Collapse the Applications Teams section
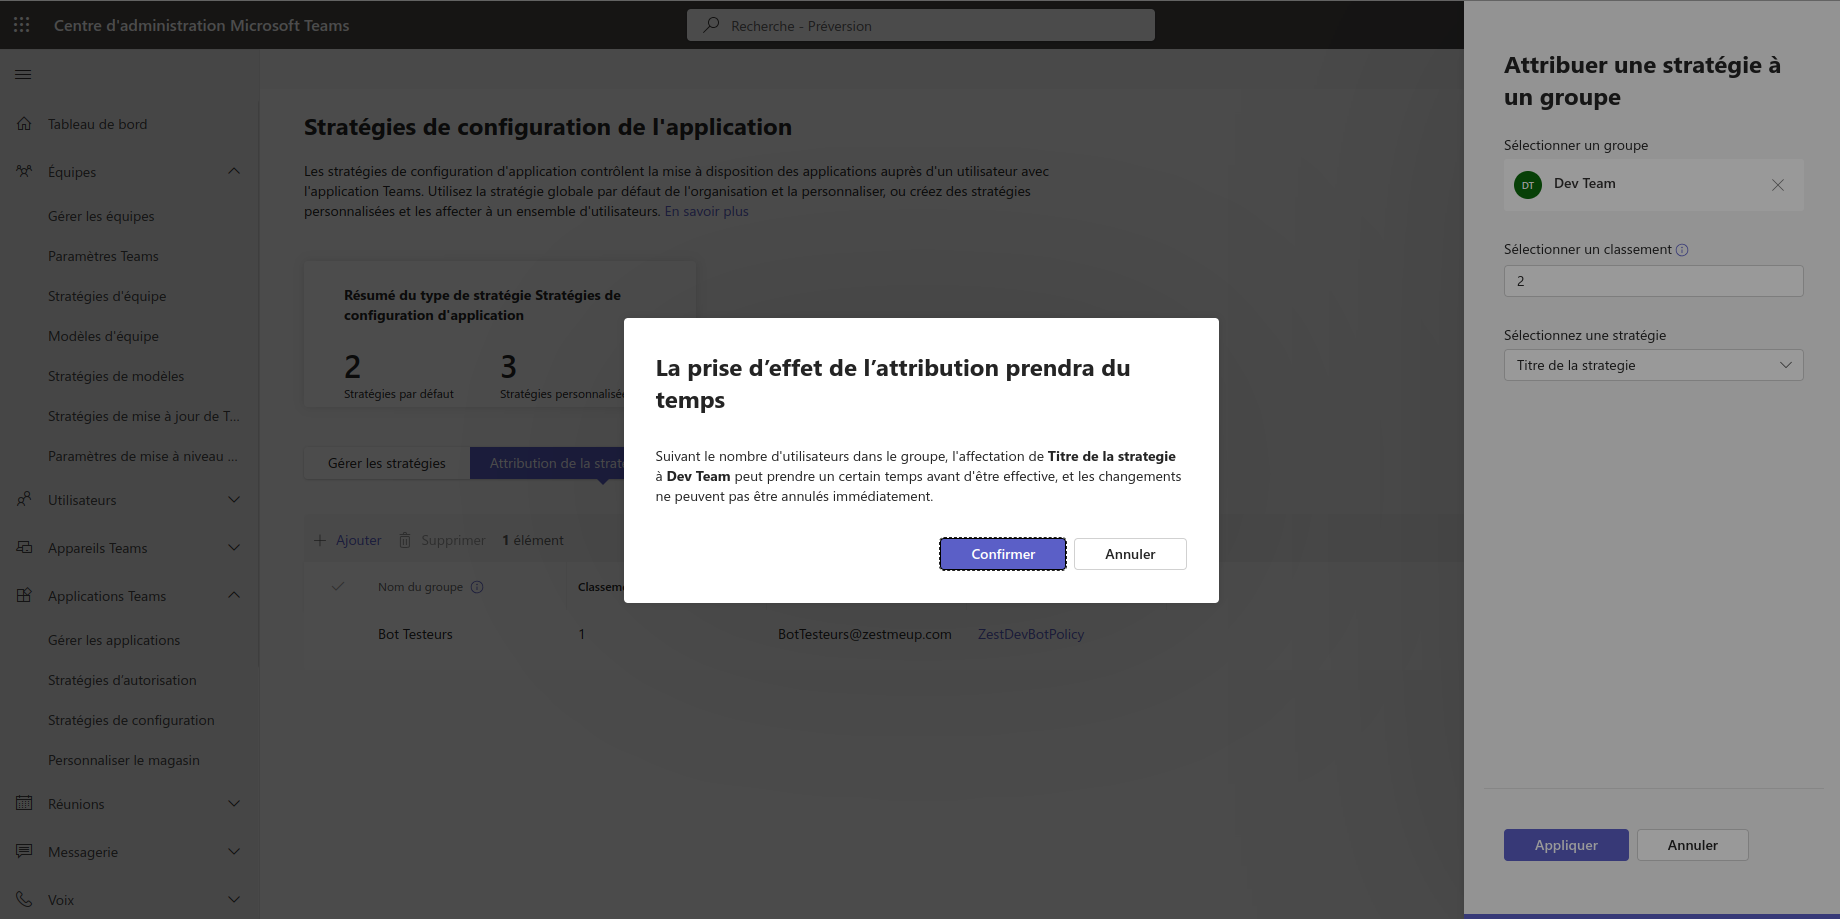The width and height of the screenshot is (1840, 919). 233,596
